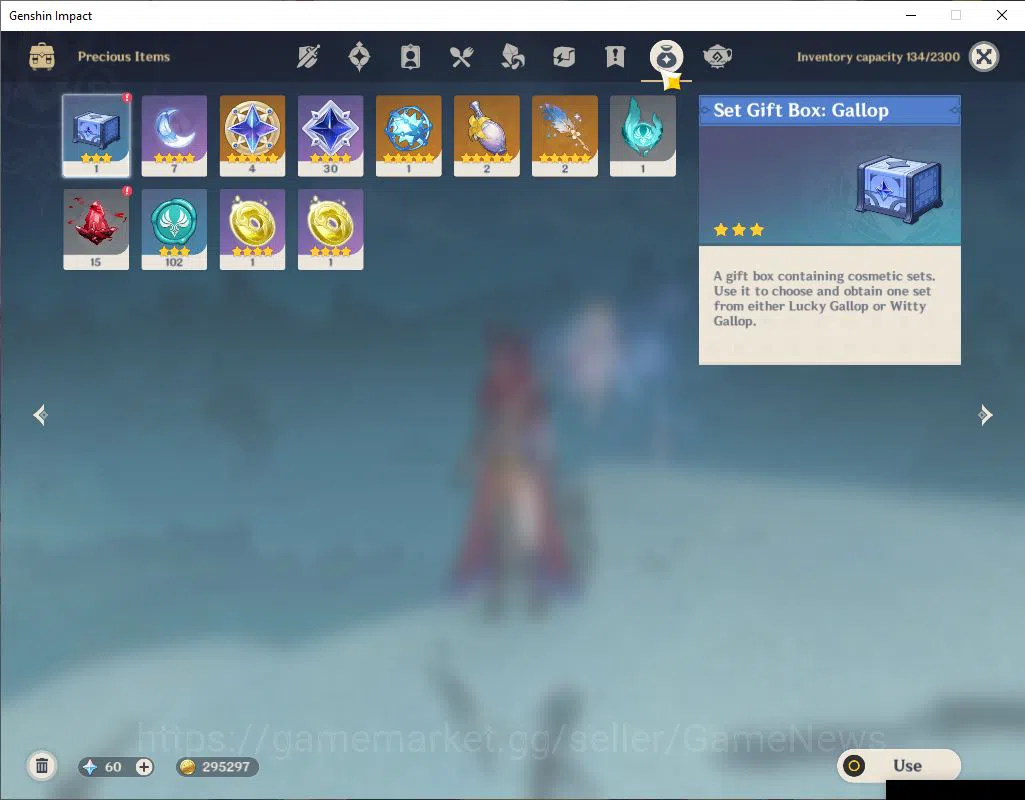Go to next inventory category arrow
The height and width of the screenshot is (800, 1025).
985,415
